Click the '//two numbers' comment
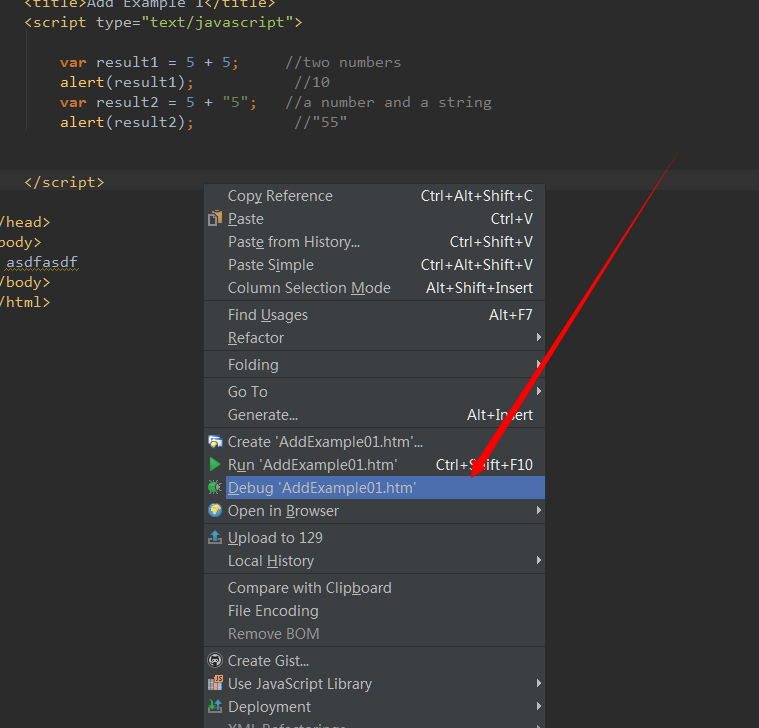The height and width of the screenshot is (728, 759). click(x=343, y=62)
